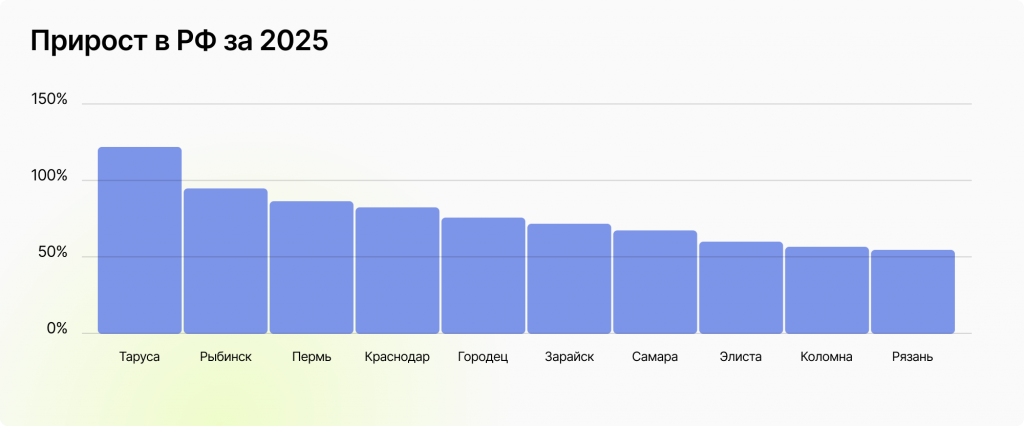Click the 150% axis label

[x=49, y=101]
